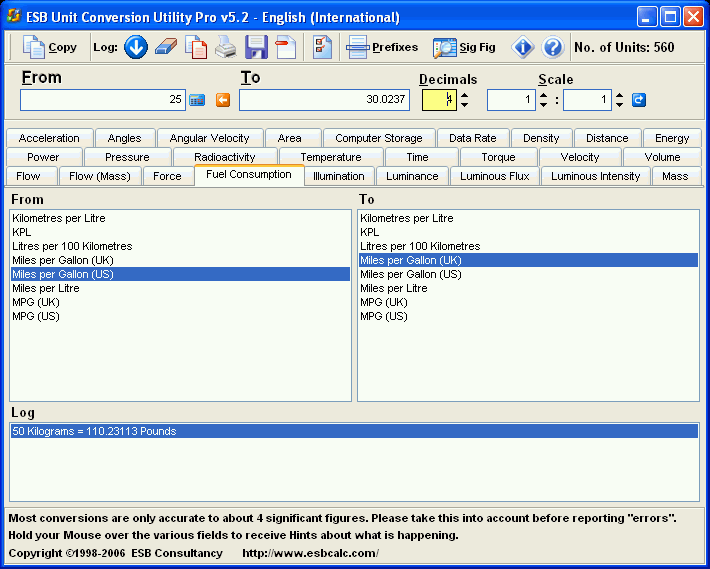Viewport: 710px width, 569px height.
Task: Open the Sig Fig toolbar button
Action: (464, 47)
